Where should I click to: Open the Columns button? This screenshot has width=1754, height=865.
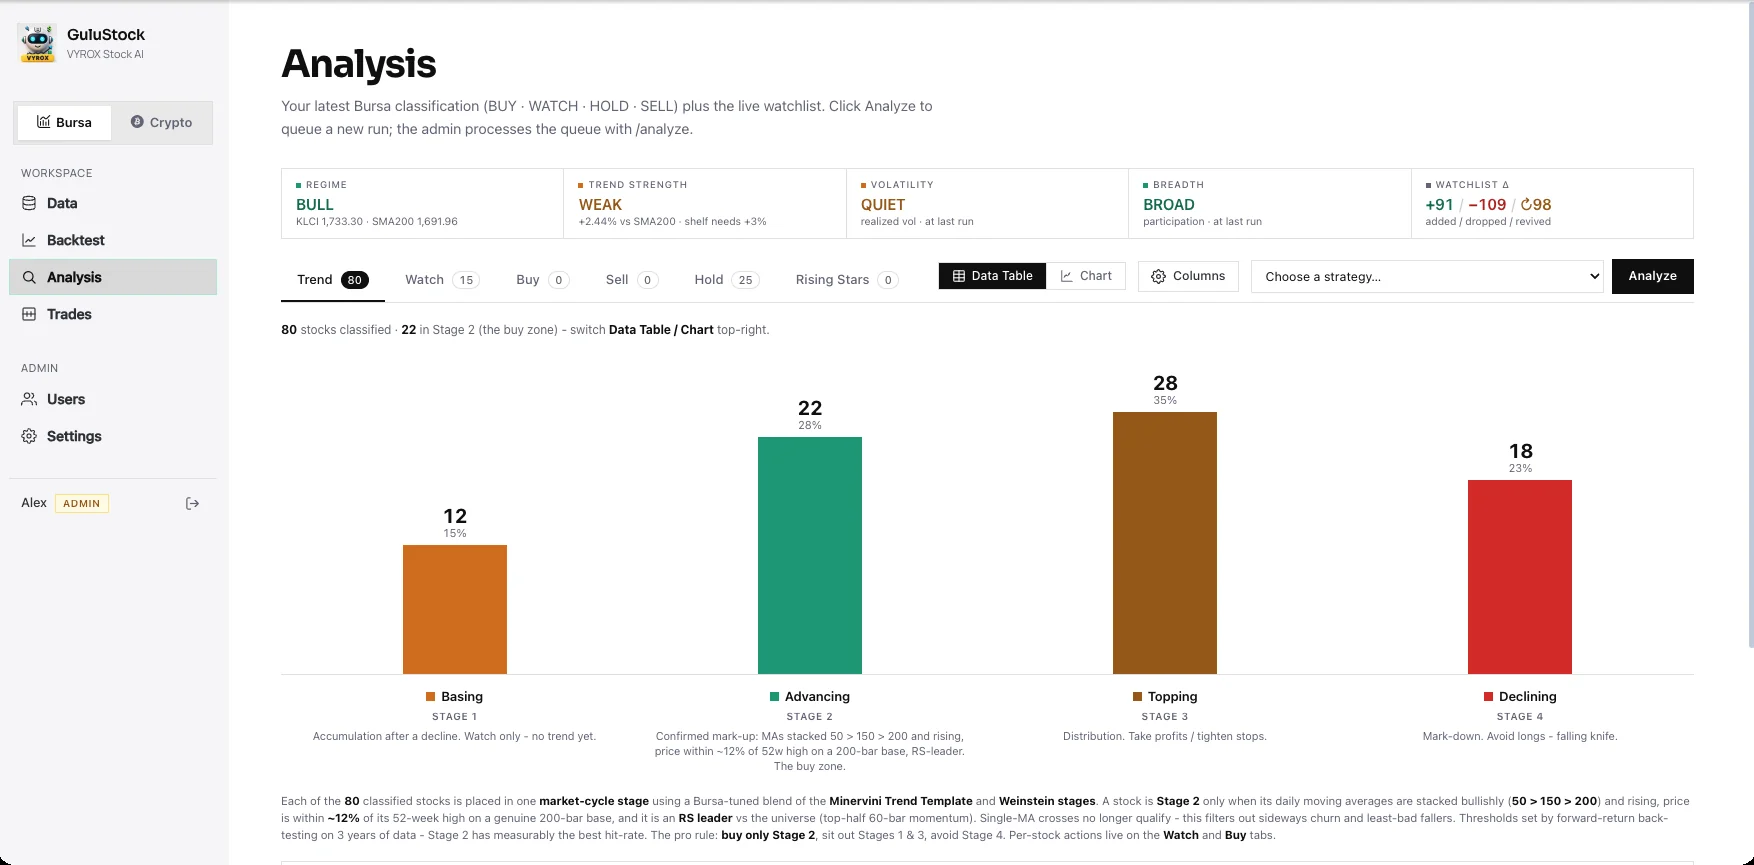click(x=1188, y=276)
